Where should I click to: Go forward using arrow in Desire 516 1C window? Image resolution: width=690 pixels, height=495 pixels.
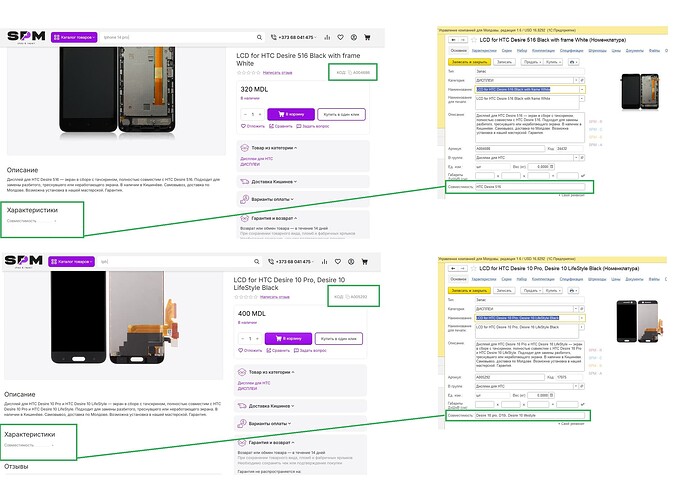[x=462, y=40]
